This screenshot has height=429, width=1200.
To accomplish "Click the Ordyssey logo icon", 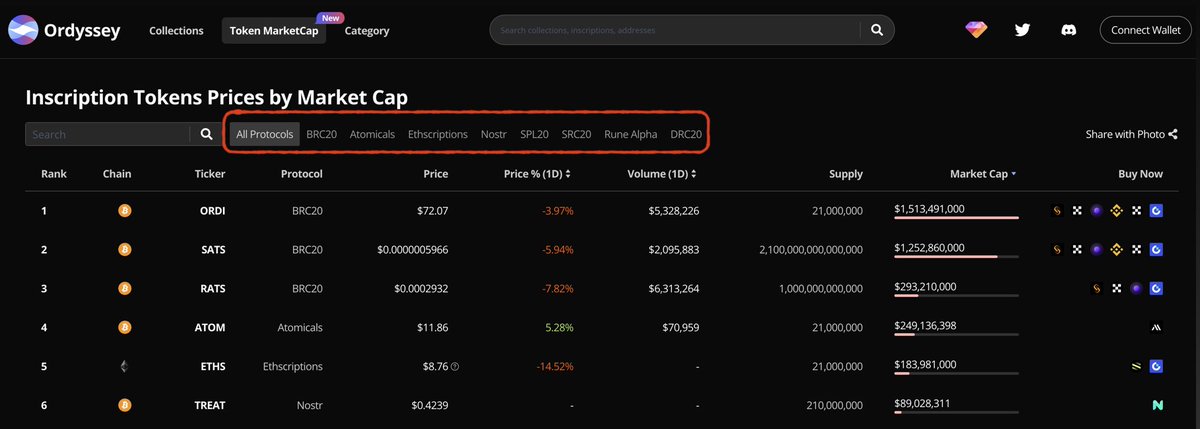I will [x=22, y=30].
